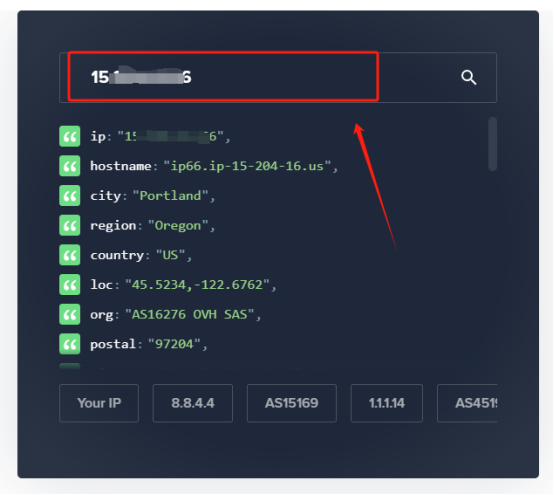Select the partially visible AS451 button
Image resolution: width=554 pixels, height=495 pixels.
467,403
